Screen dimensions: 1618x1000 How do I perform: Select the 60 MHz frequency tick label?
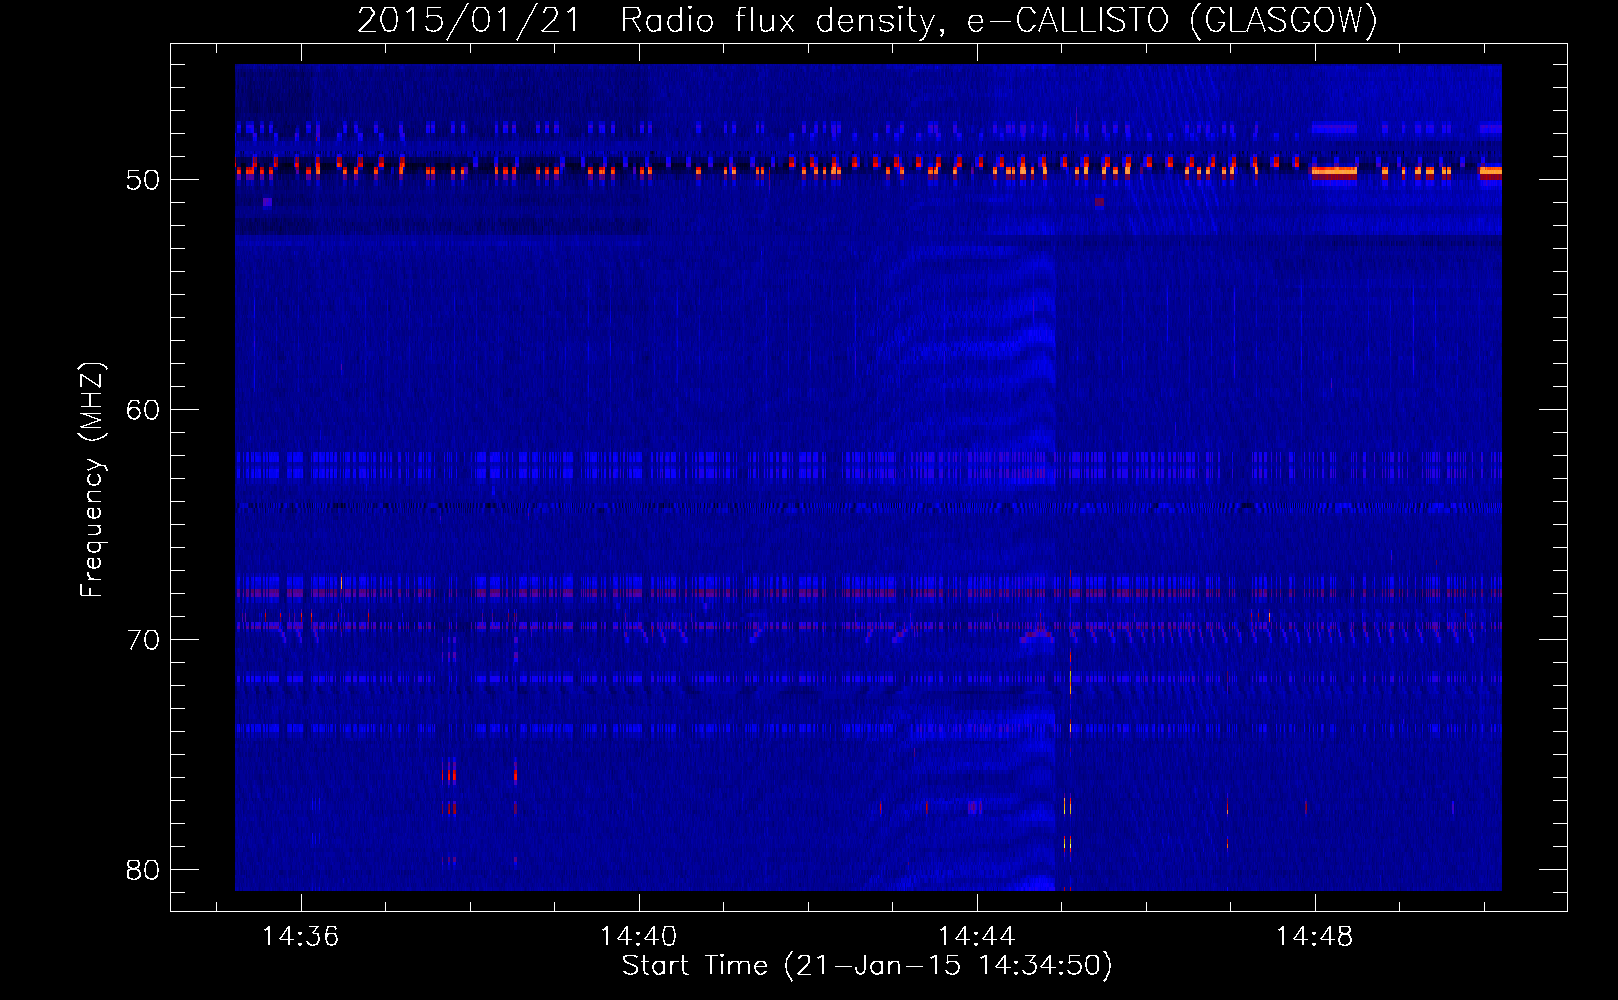click(143, 410)
